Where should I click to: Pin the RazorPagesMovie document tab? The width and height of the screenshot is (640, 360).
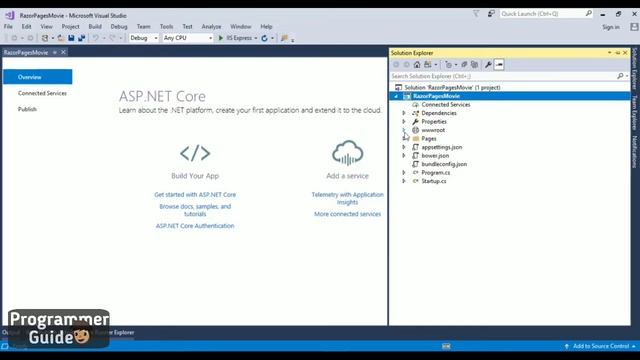(x=55, y=52)
